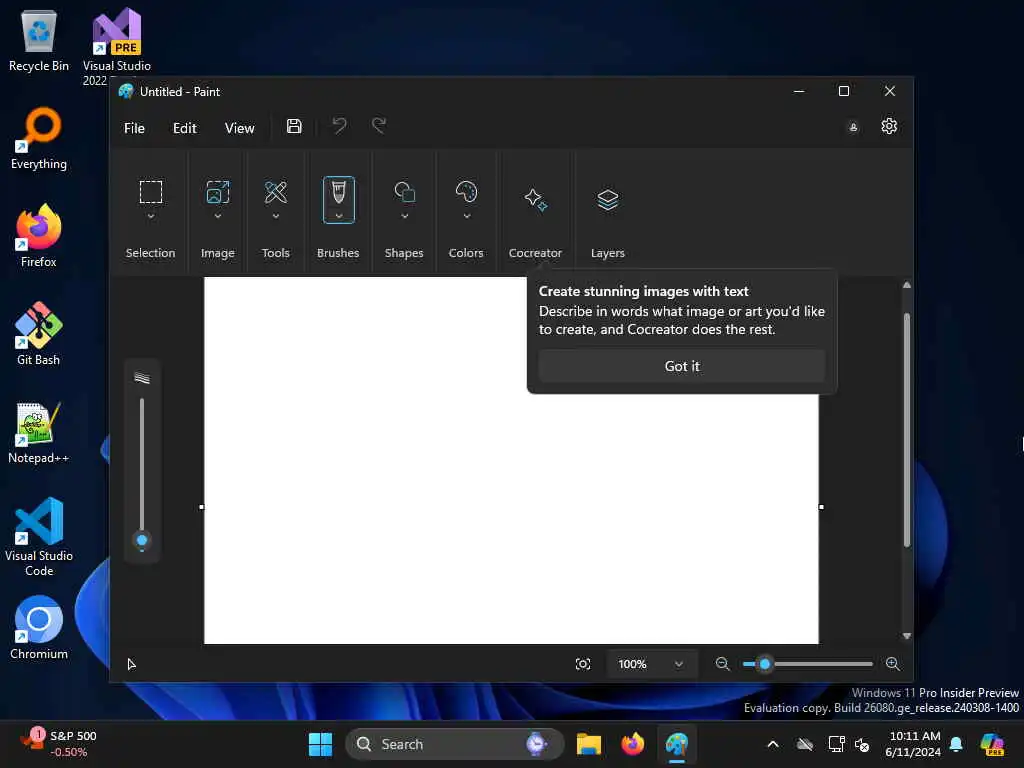The width and height of the screenshot is (1024, 768).
Task: Open the Shapes tool icon
Action: coord(404,192)
